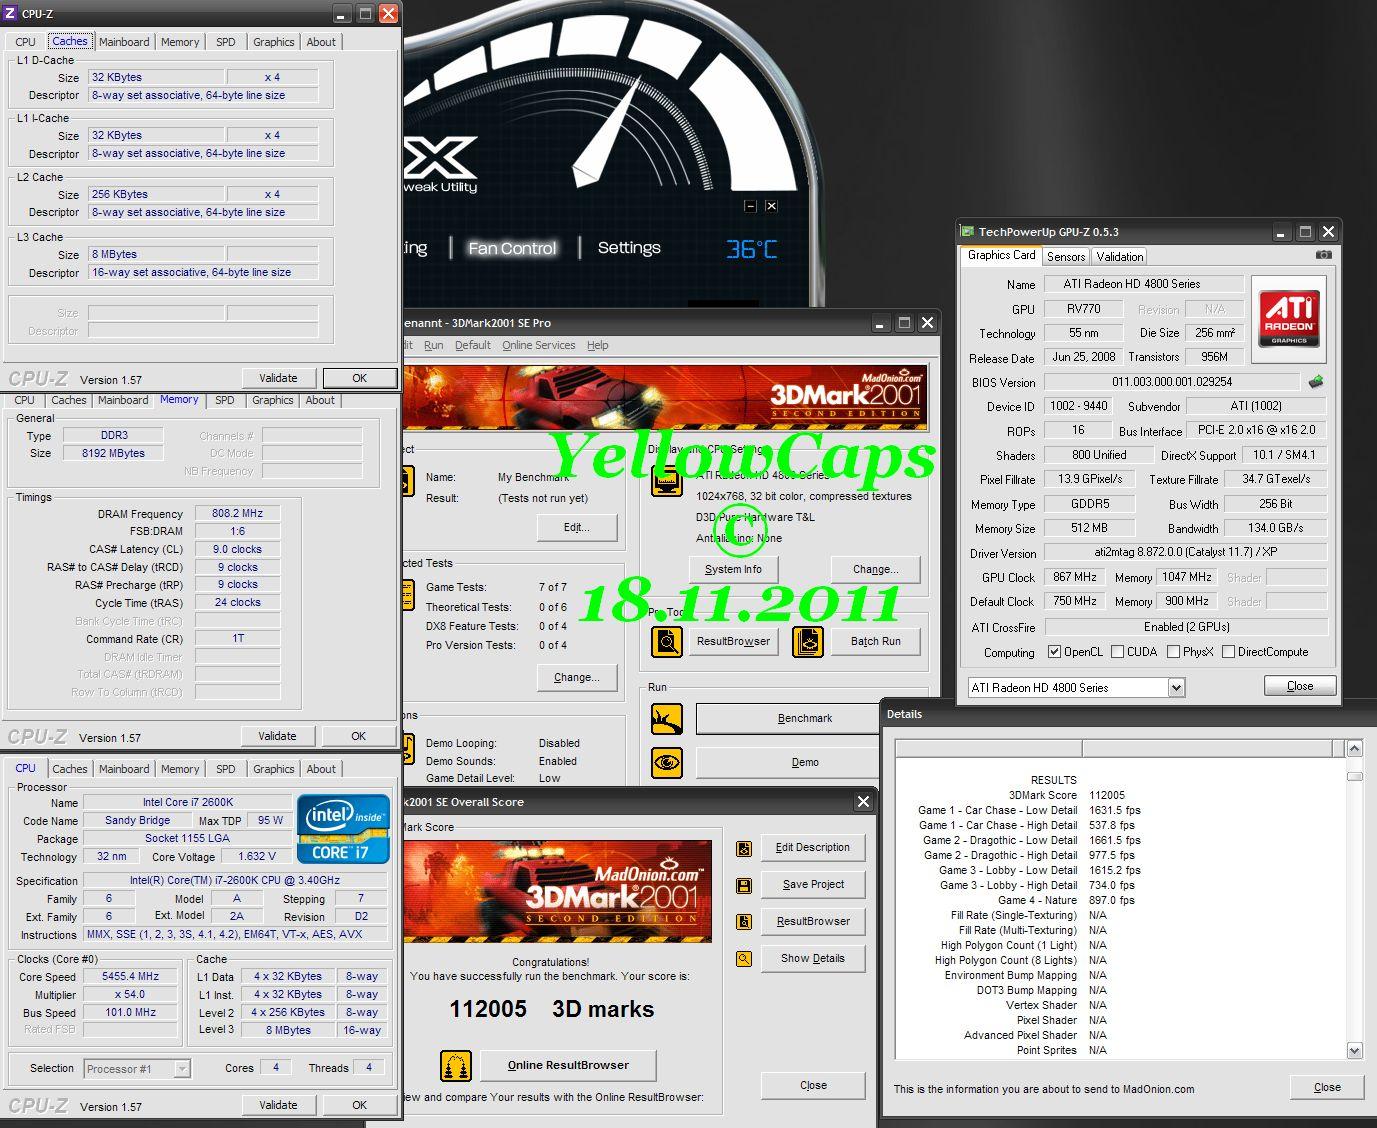1377x1128 pixels.
Task: Open Graphics tab in the middle CPU-Z window
Action: 273,400
